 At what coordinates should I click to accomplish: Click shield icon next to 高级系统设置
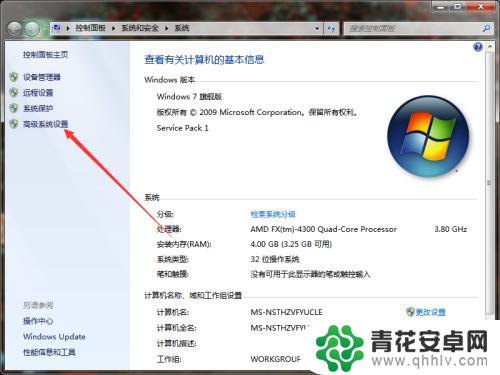pyautogui.click(x=14, y=124)
